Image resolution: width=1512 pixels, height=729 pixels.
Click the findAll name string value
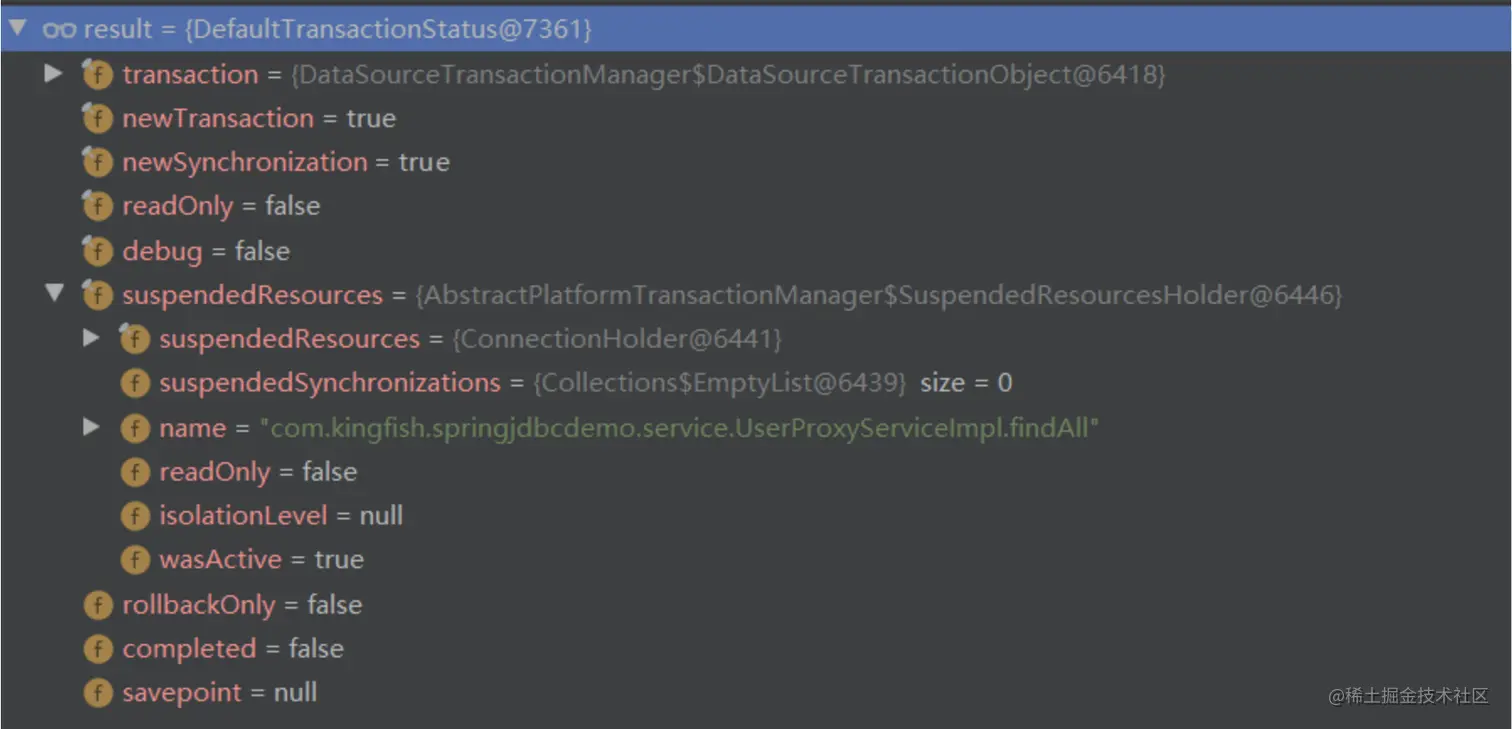tap(679, 428)
